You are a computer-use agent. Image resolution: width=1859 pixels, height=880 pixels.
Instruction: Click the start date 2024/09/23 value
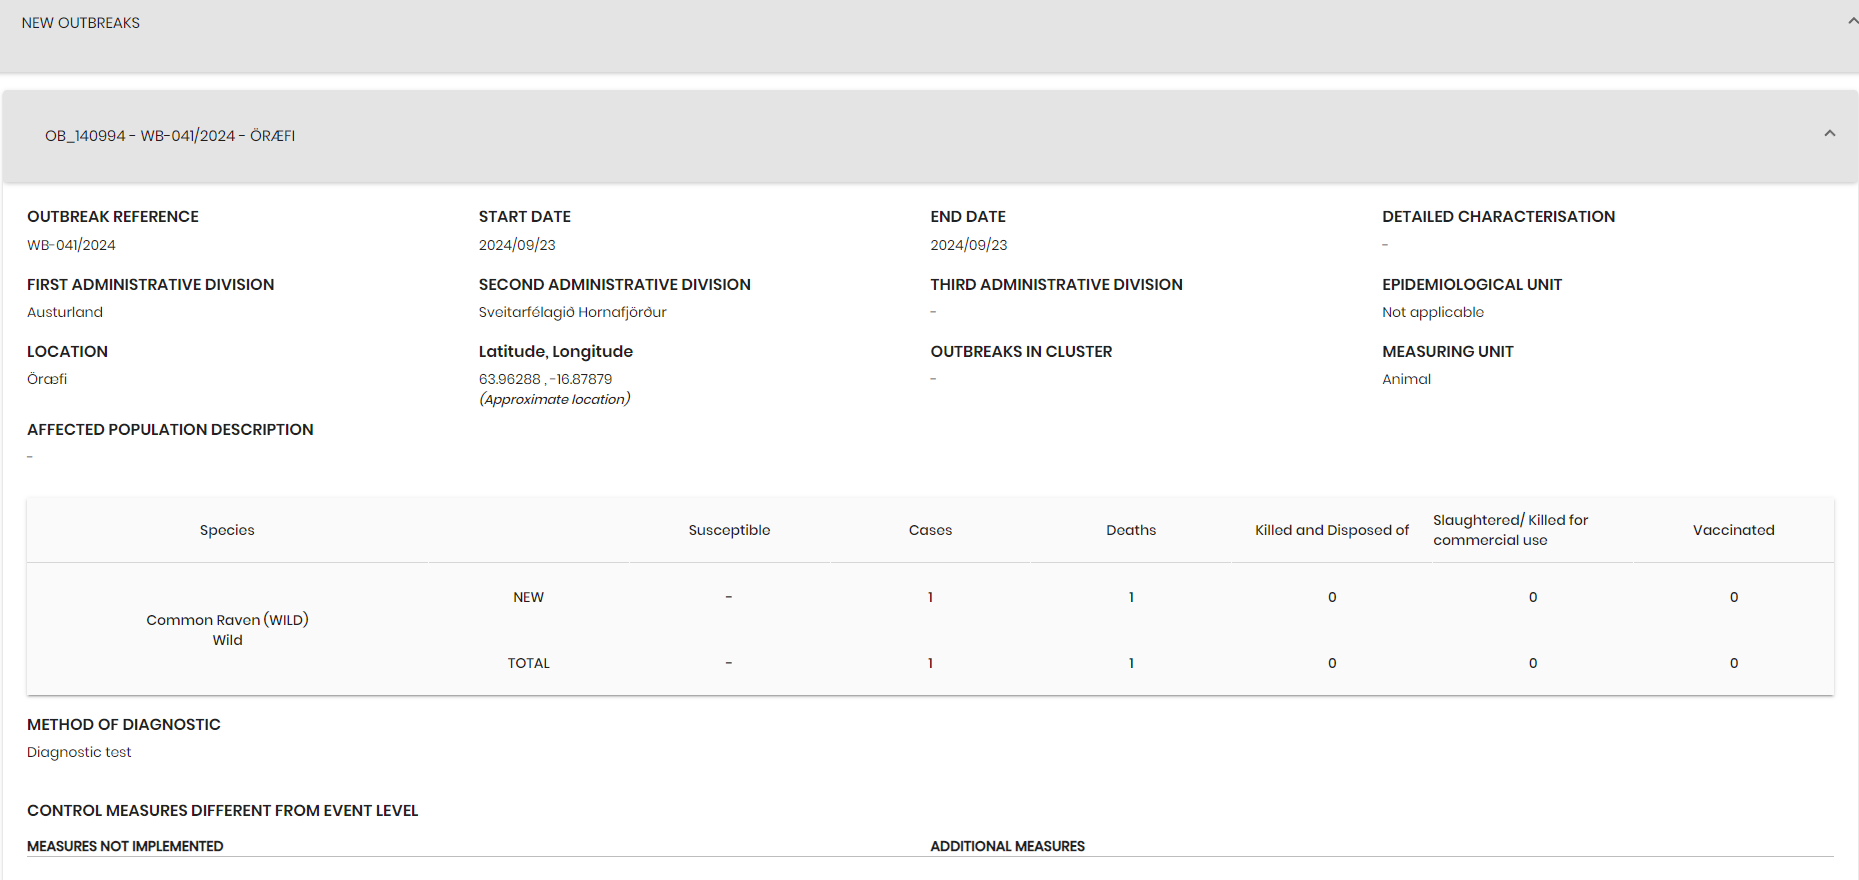click(517, 245)
